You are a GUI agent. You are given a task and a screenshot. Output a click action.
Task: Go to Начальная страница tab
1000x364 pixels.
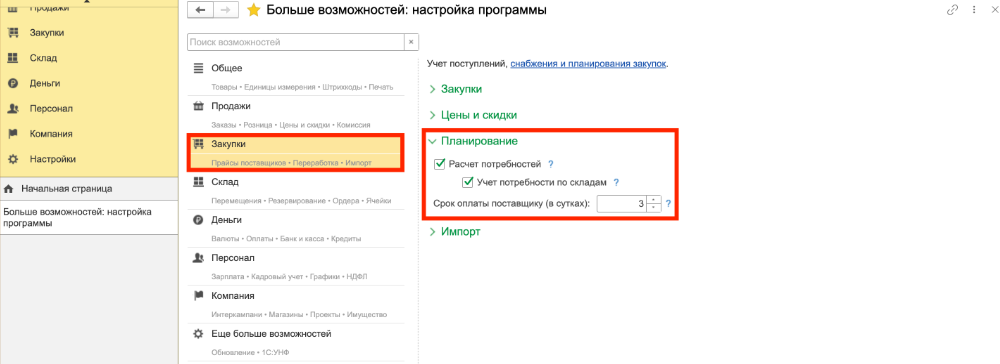tap(89, 189)
